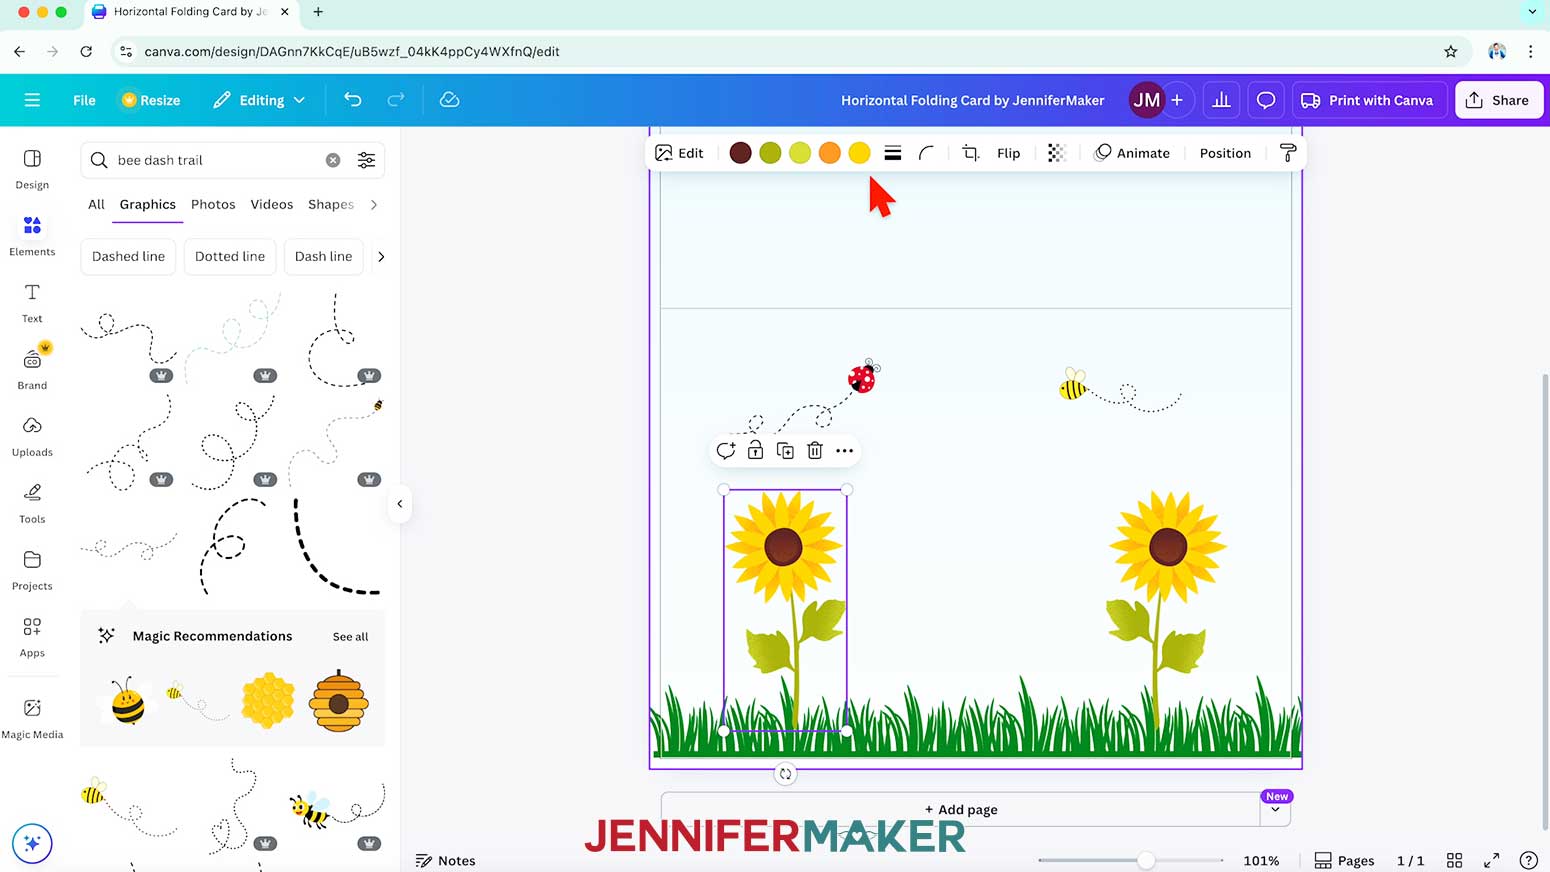Click the Canva Assistant sparkle button
The width and height of the screenshot is (1550, 872).
[x=32, y=843]
